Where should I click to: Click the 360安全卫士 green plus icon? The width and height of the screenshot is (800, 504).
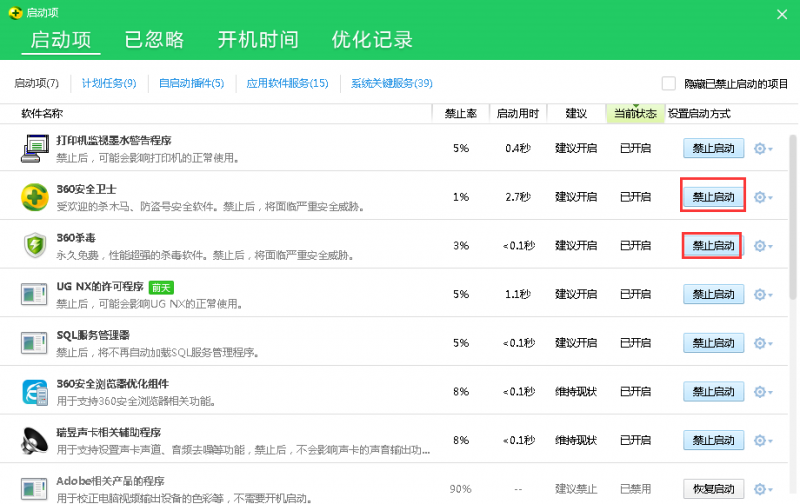pyautogui.click(x=35, y=197)
